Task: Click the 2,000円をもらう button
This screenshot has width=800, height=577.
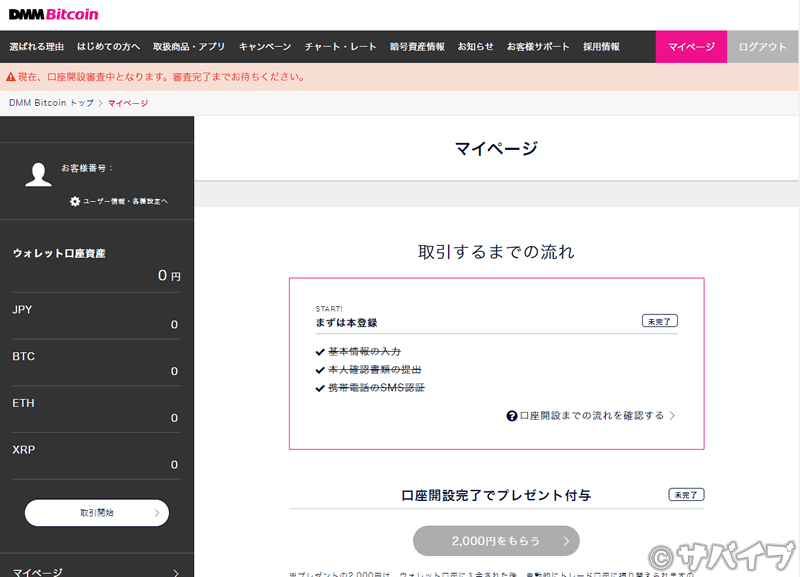Action: [x=496, y=541]
